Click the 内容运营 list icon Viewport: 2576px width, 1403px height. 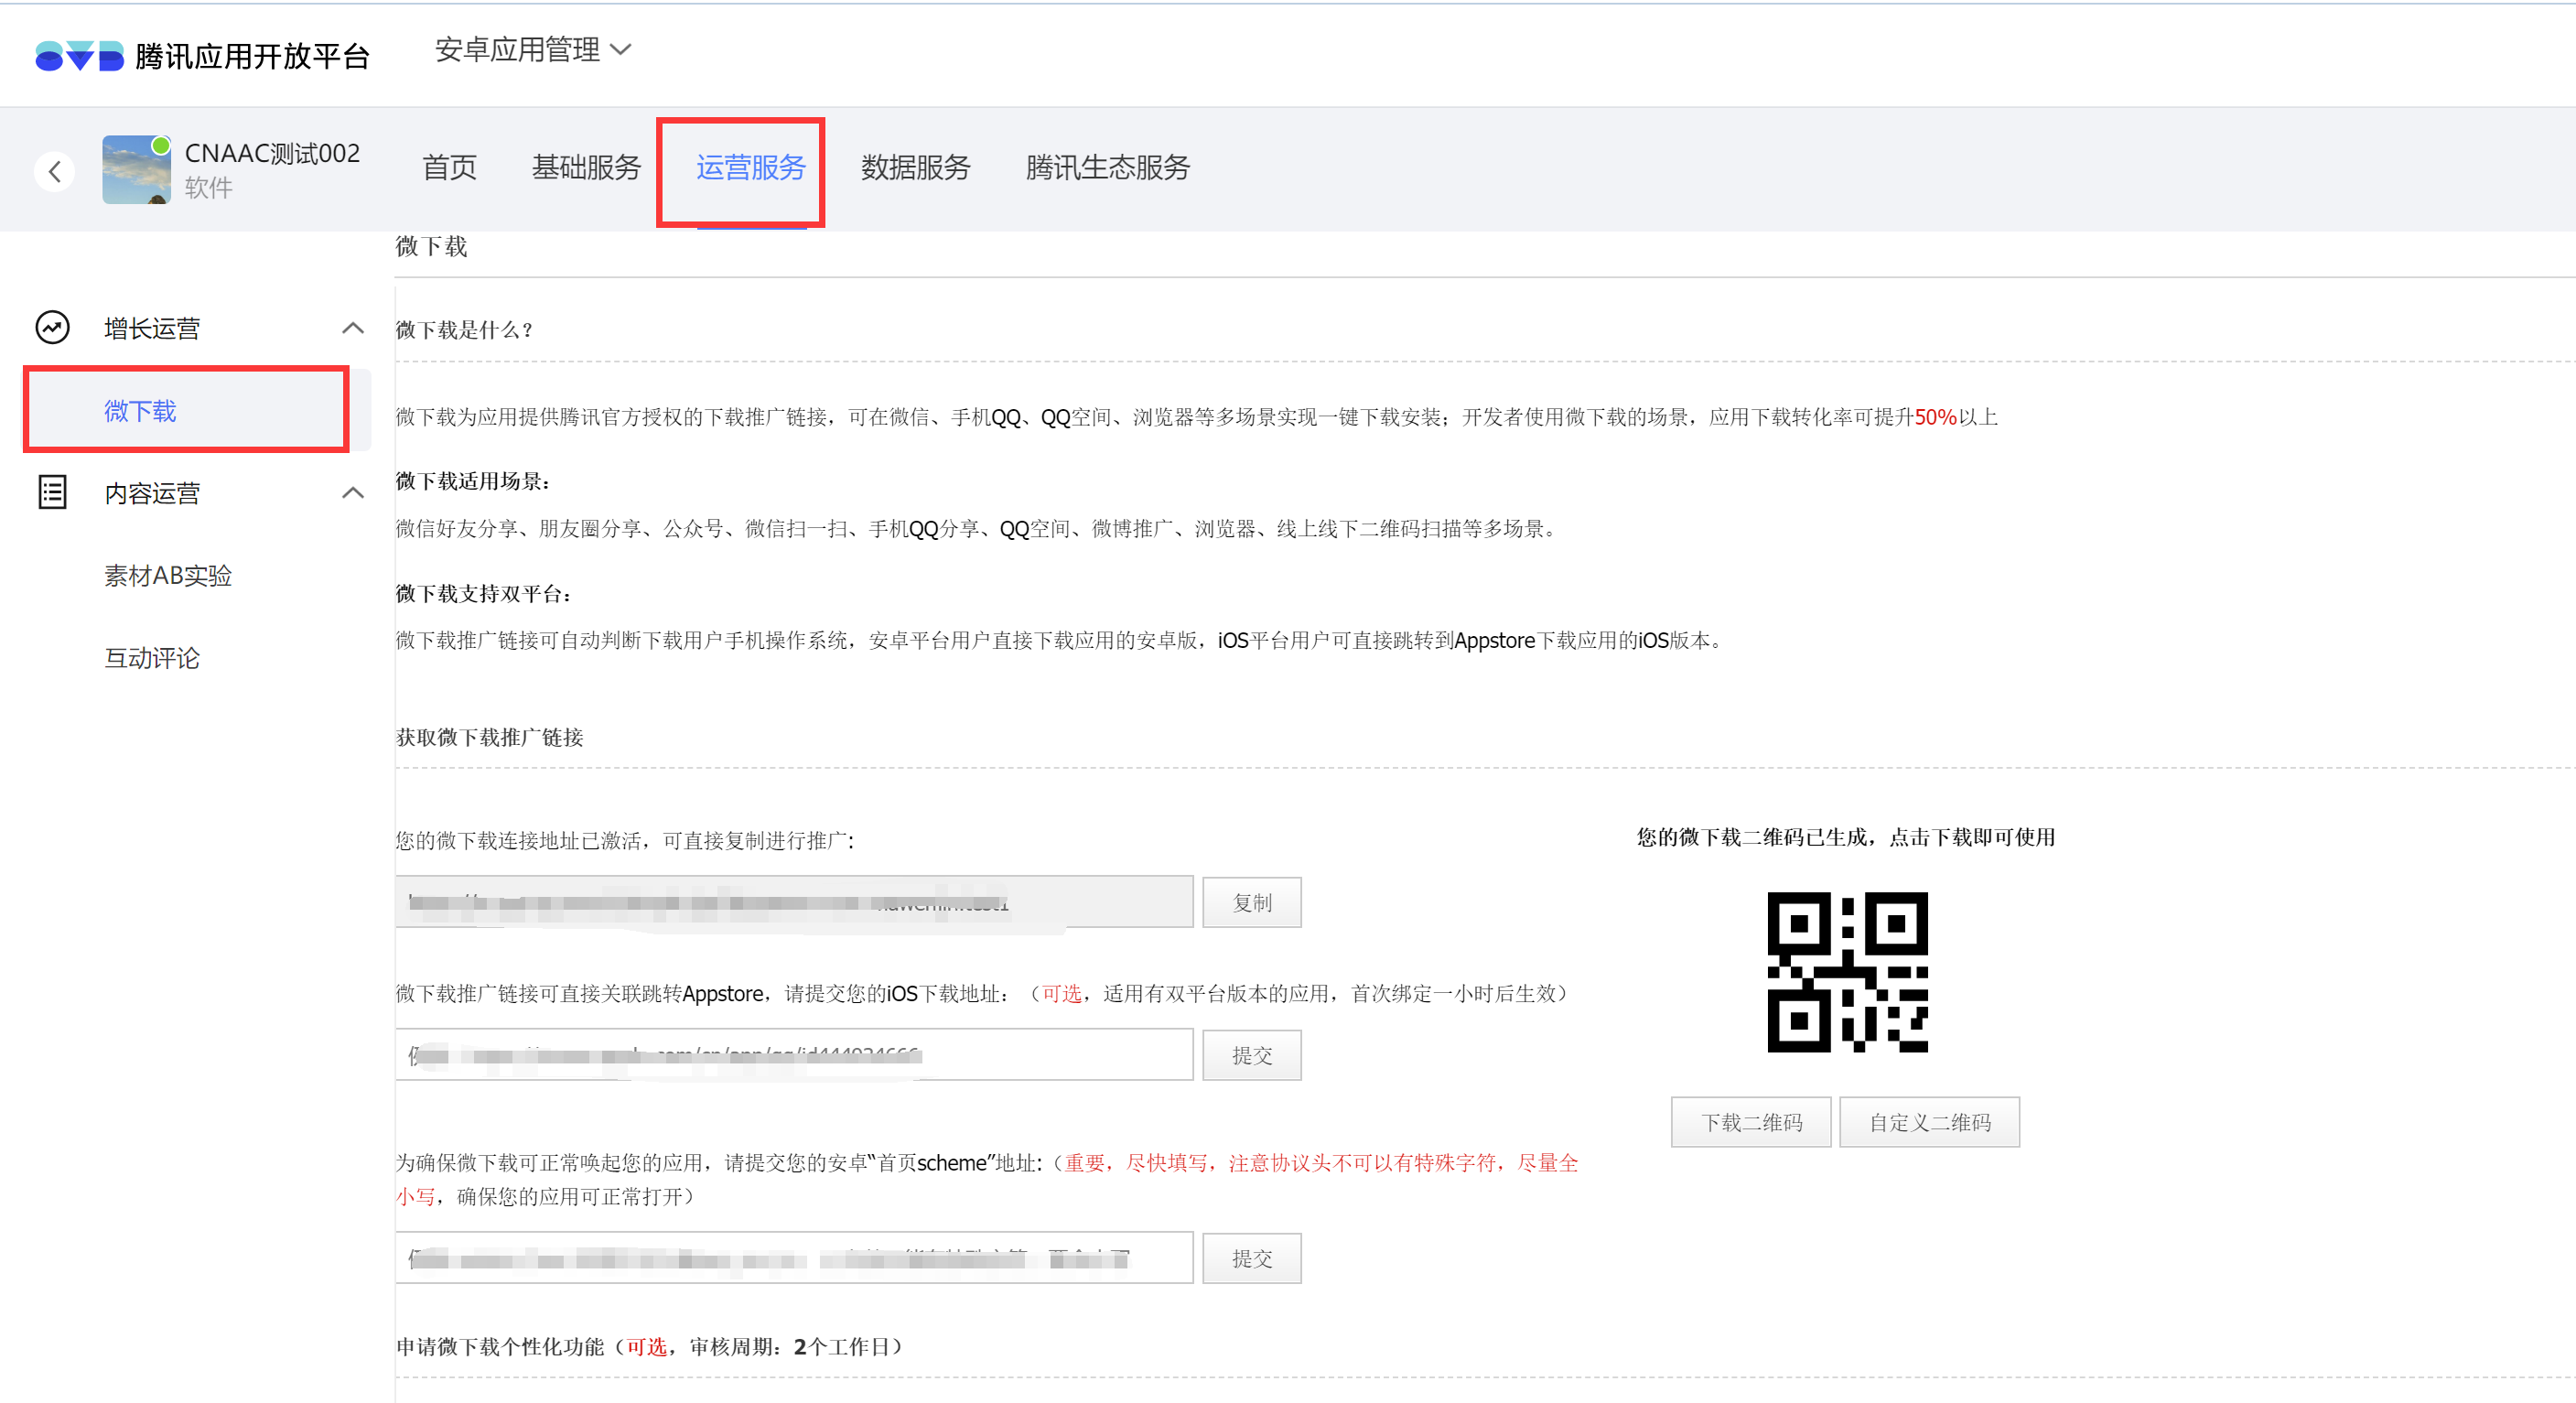[x=52, y=492]
